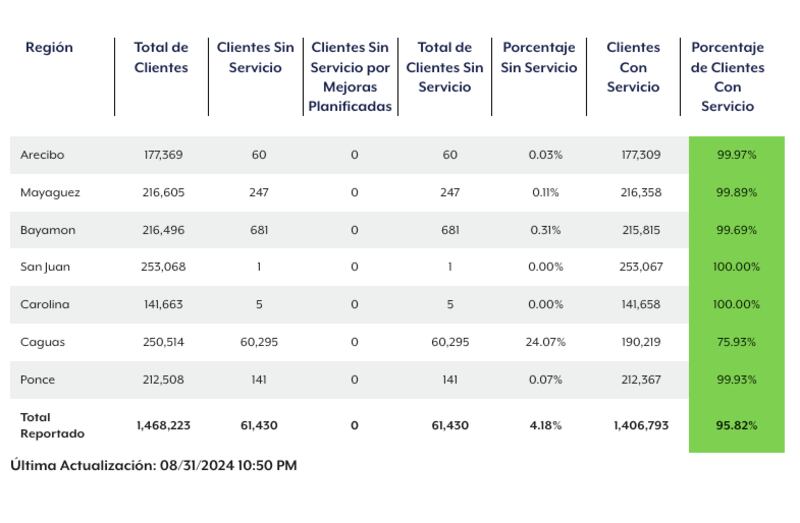This screenshot has width=800, height=523.
Task: Click the Carolina region name
Action: pyautogui.click(x=45, y=304)
